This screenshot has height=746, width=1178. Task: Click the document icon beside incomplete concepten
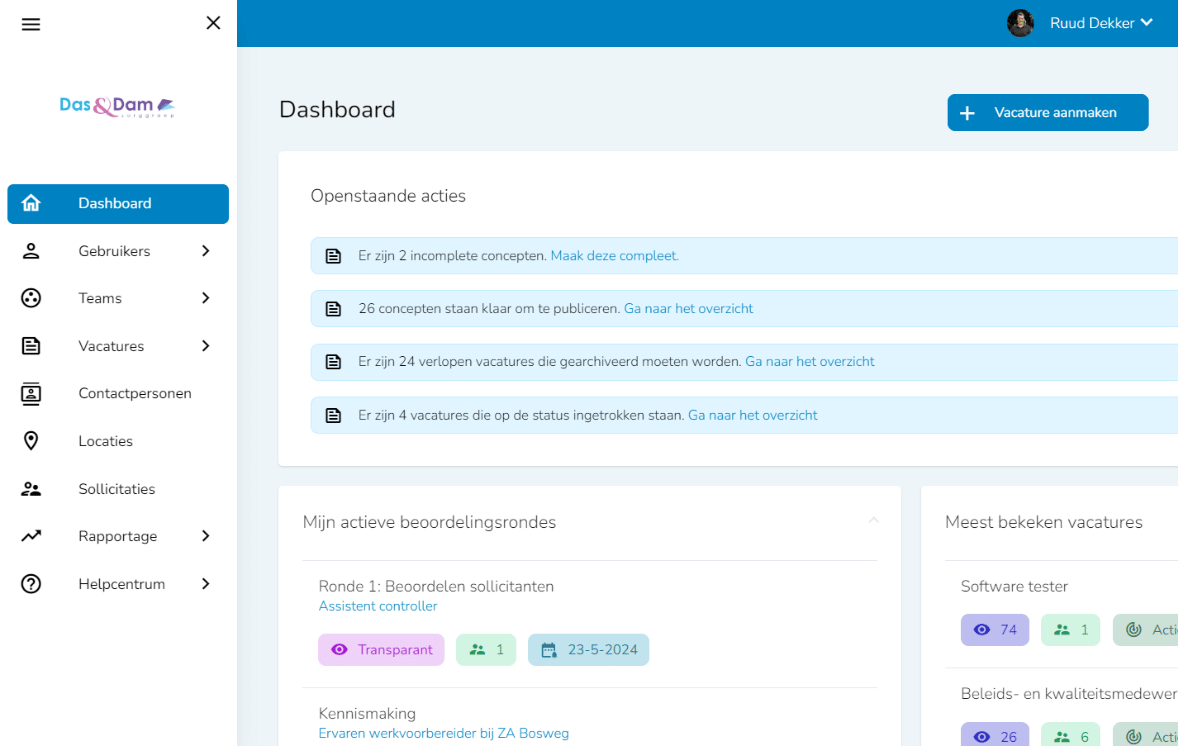coord(333,255)
